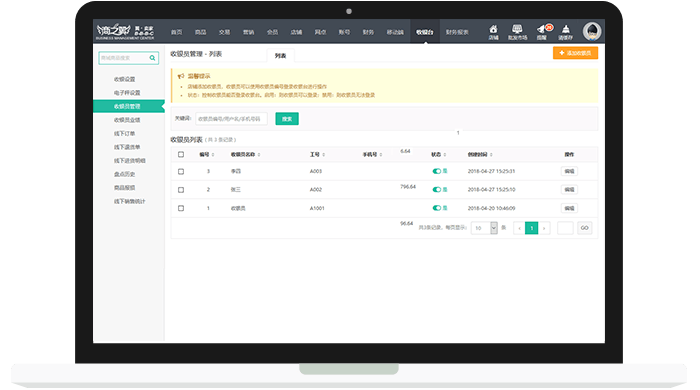Viewport: 700px width, 390px height.
Task: Switch to the 列表 tab
Action: tap(280, 56)
